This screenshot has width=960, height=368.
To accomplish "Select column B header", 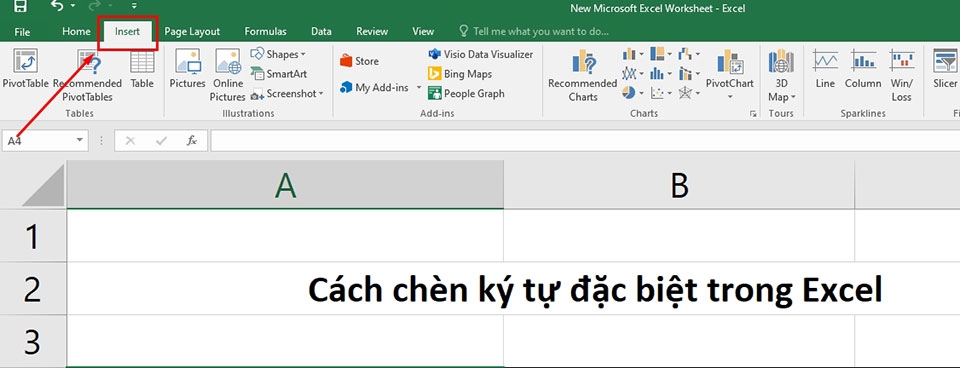I will pyautogui.click(x=679, y=185).
